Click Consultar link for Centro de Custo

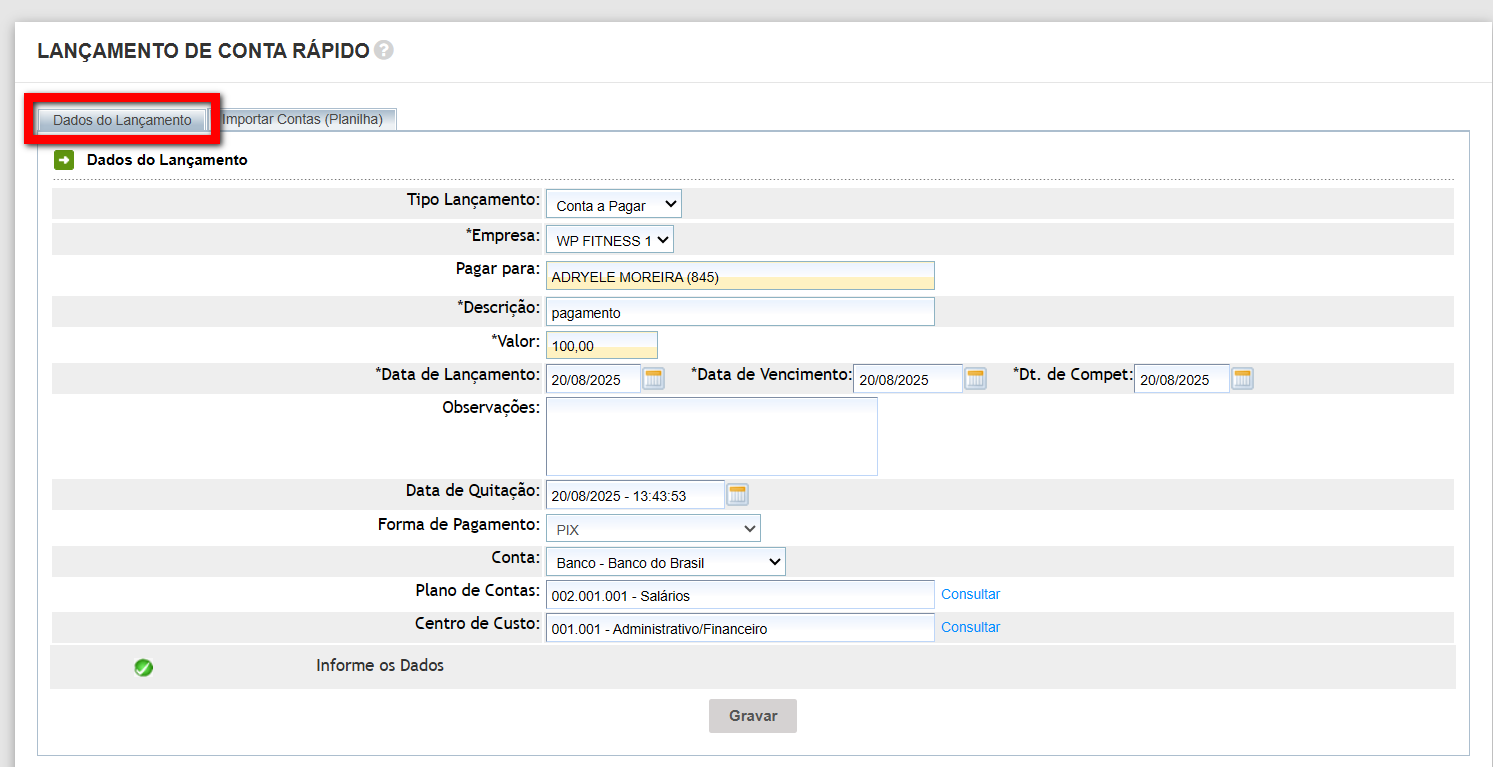(970, 627)
